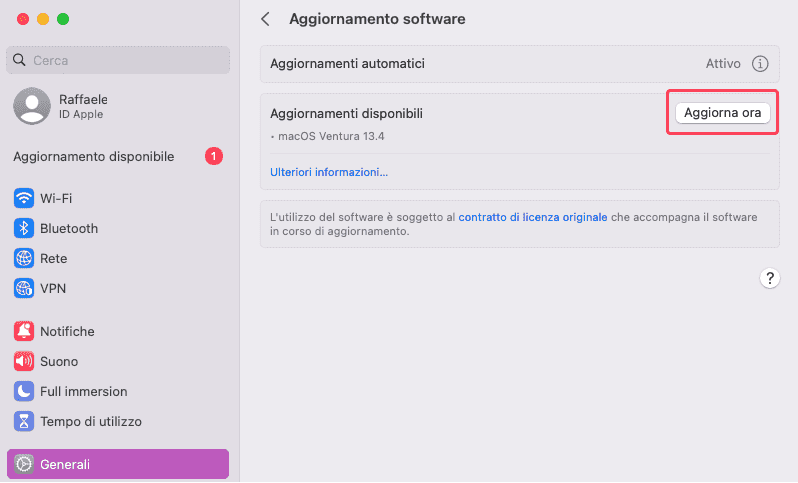Viewport: 798px width, 483px height.
Task: Click the magnifying glass search icon
Action: (x=19, y=60)
